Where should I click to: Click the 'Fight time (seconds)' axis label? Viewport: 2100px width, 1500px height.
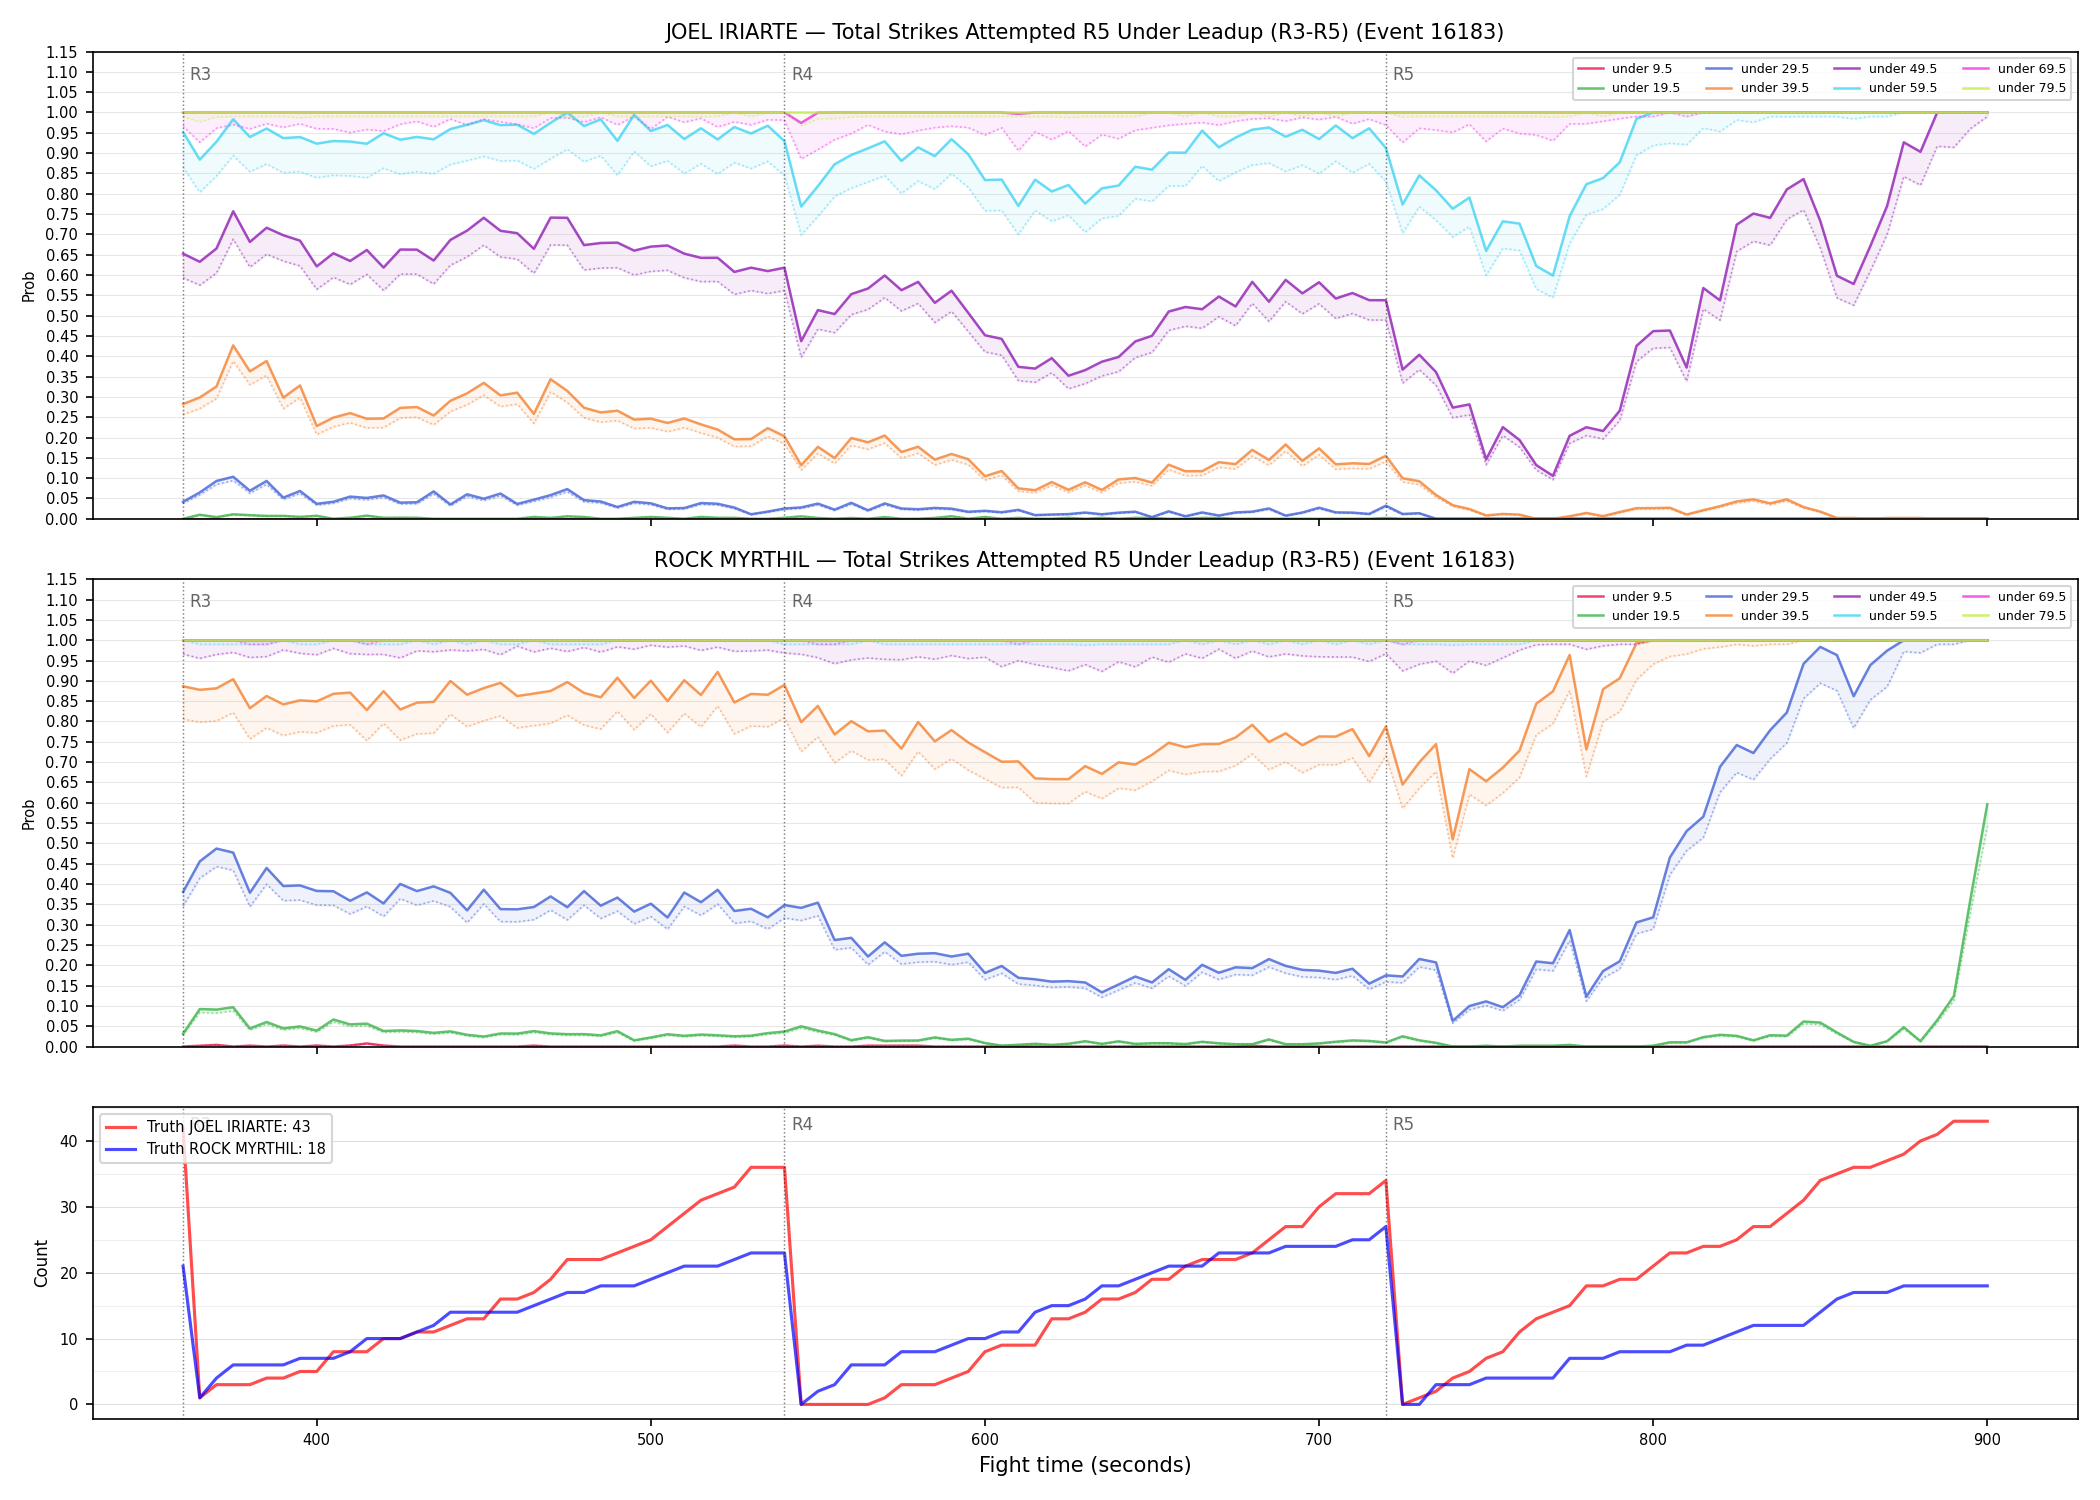pyautogui.click(x=1085, y=1466)
